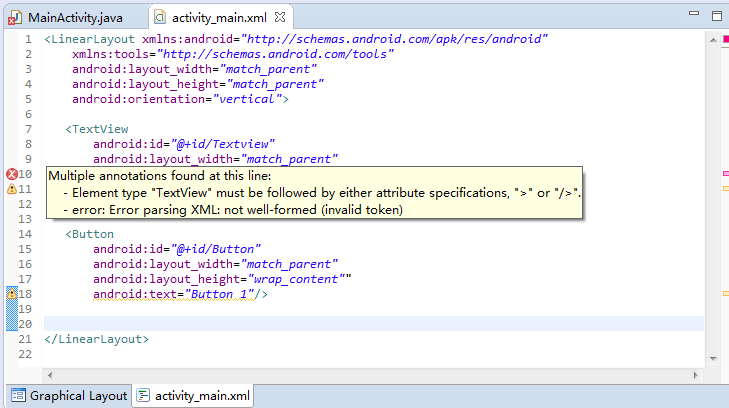Switch to the MainActivity.java tab

pyautogui.click(x=66, y=18)
